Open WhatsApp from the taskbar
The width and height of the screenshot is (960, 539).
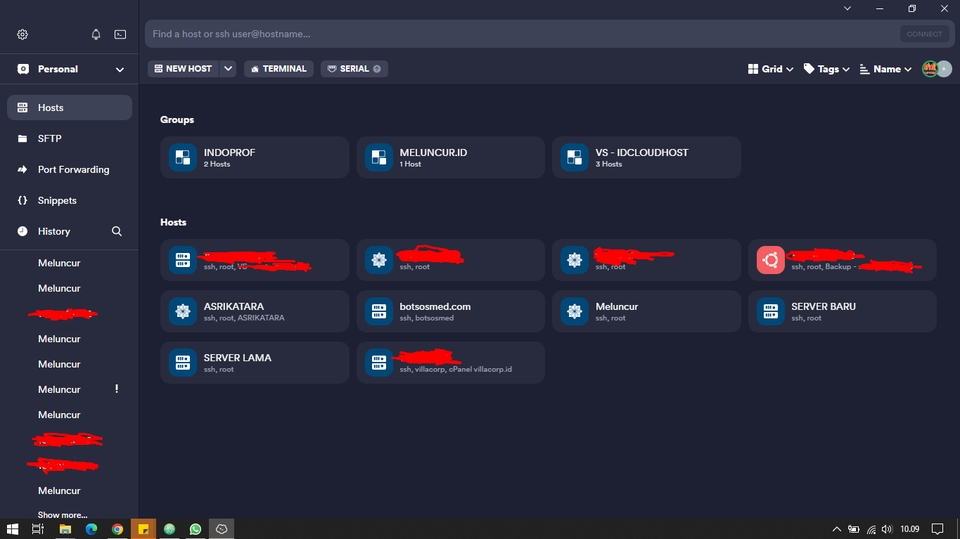point(195,529)
